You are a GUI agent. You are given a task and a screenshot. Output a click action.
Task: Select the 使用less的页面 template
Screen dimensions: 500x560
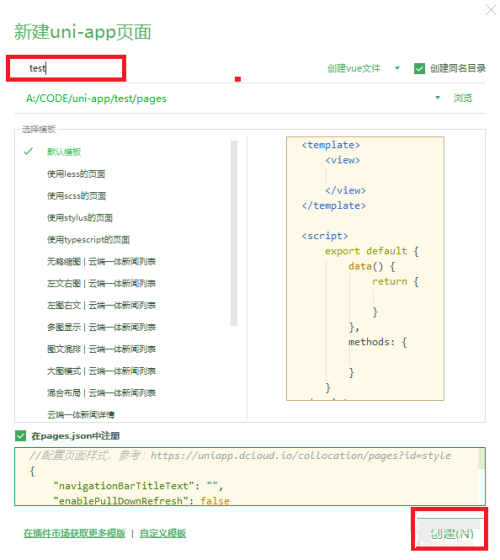click(76, 174)
